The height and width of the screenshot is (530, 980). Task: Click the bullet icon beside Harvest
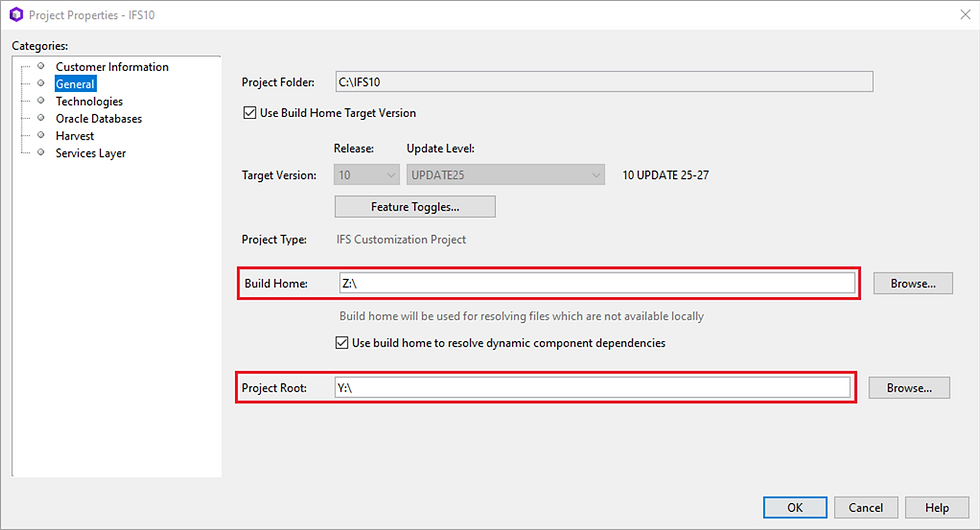[41, 134]
